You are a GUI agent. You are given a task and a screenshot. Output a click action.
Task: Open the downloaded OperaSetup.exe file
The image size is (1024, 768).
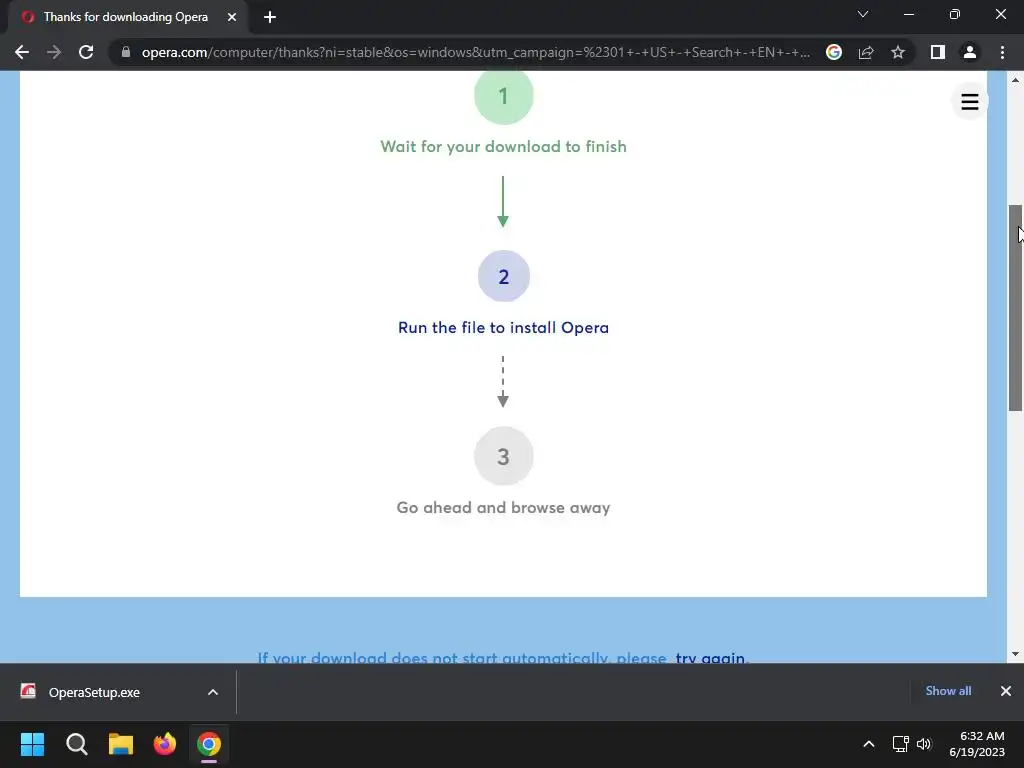click(x=94, y=692)
